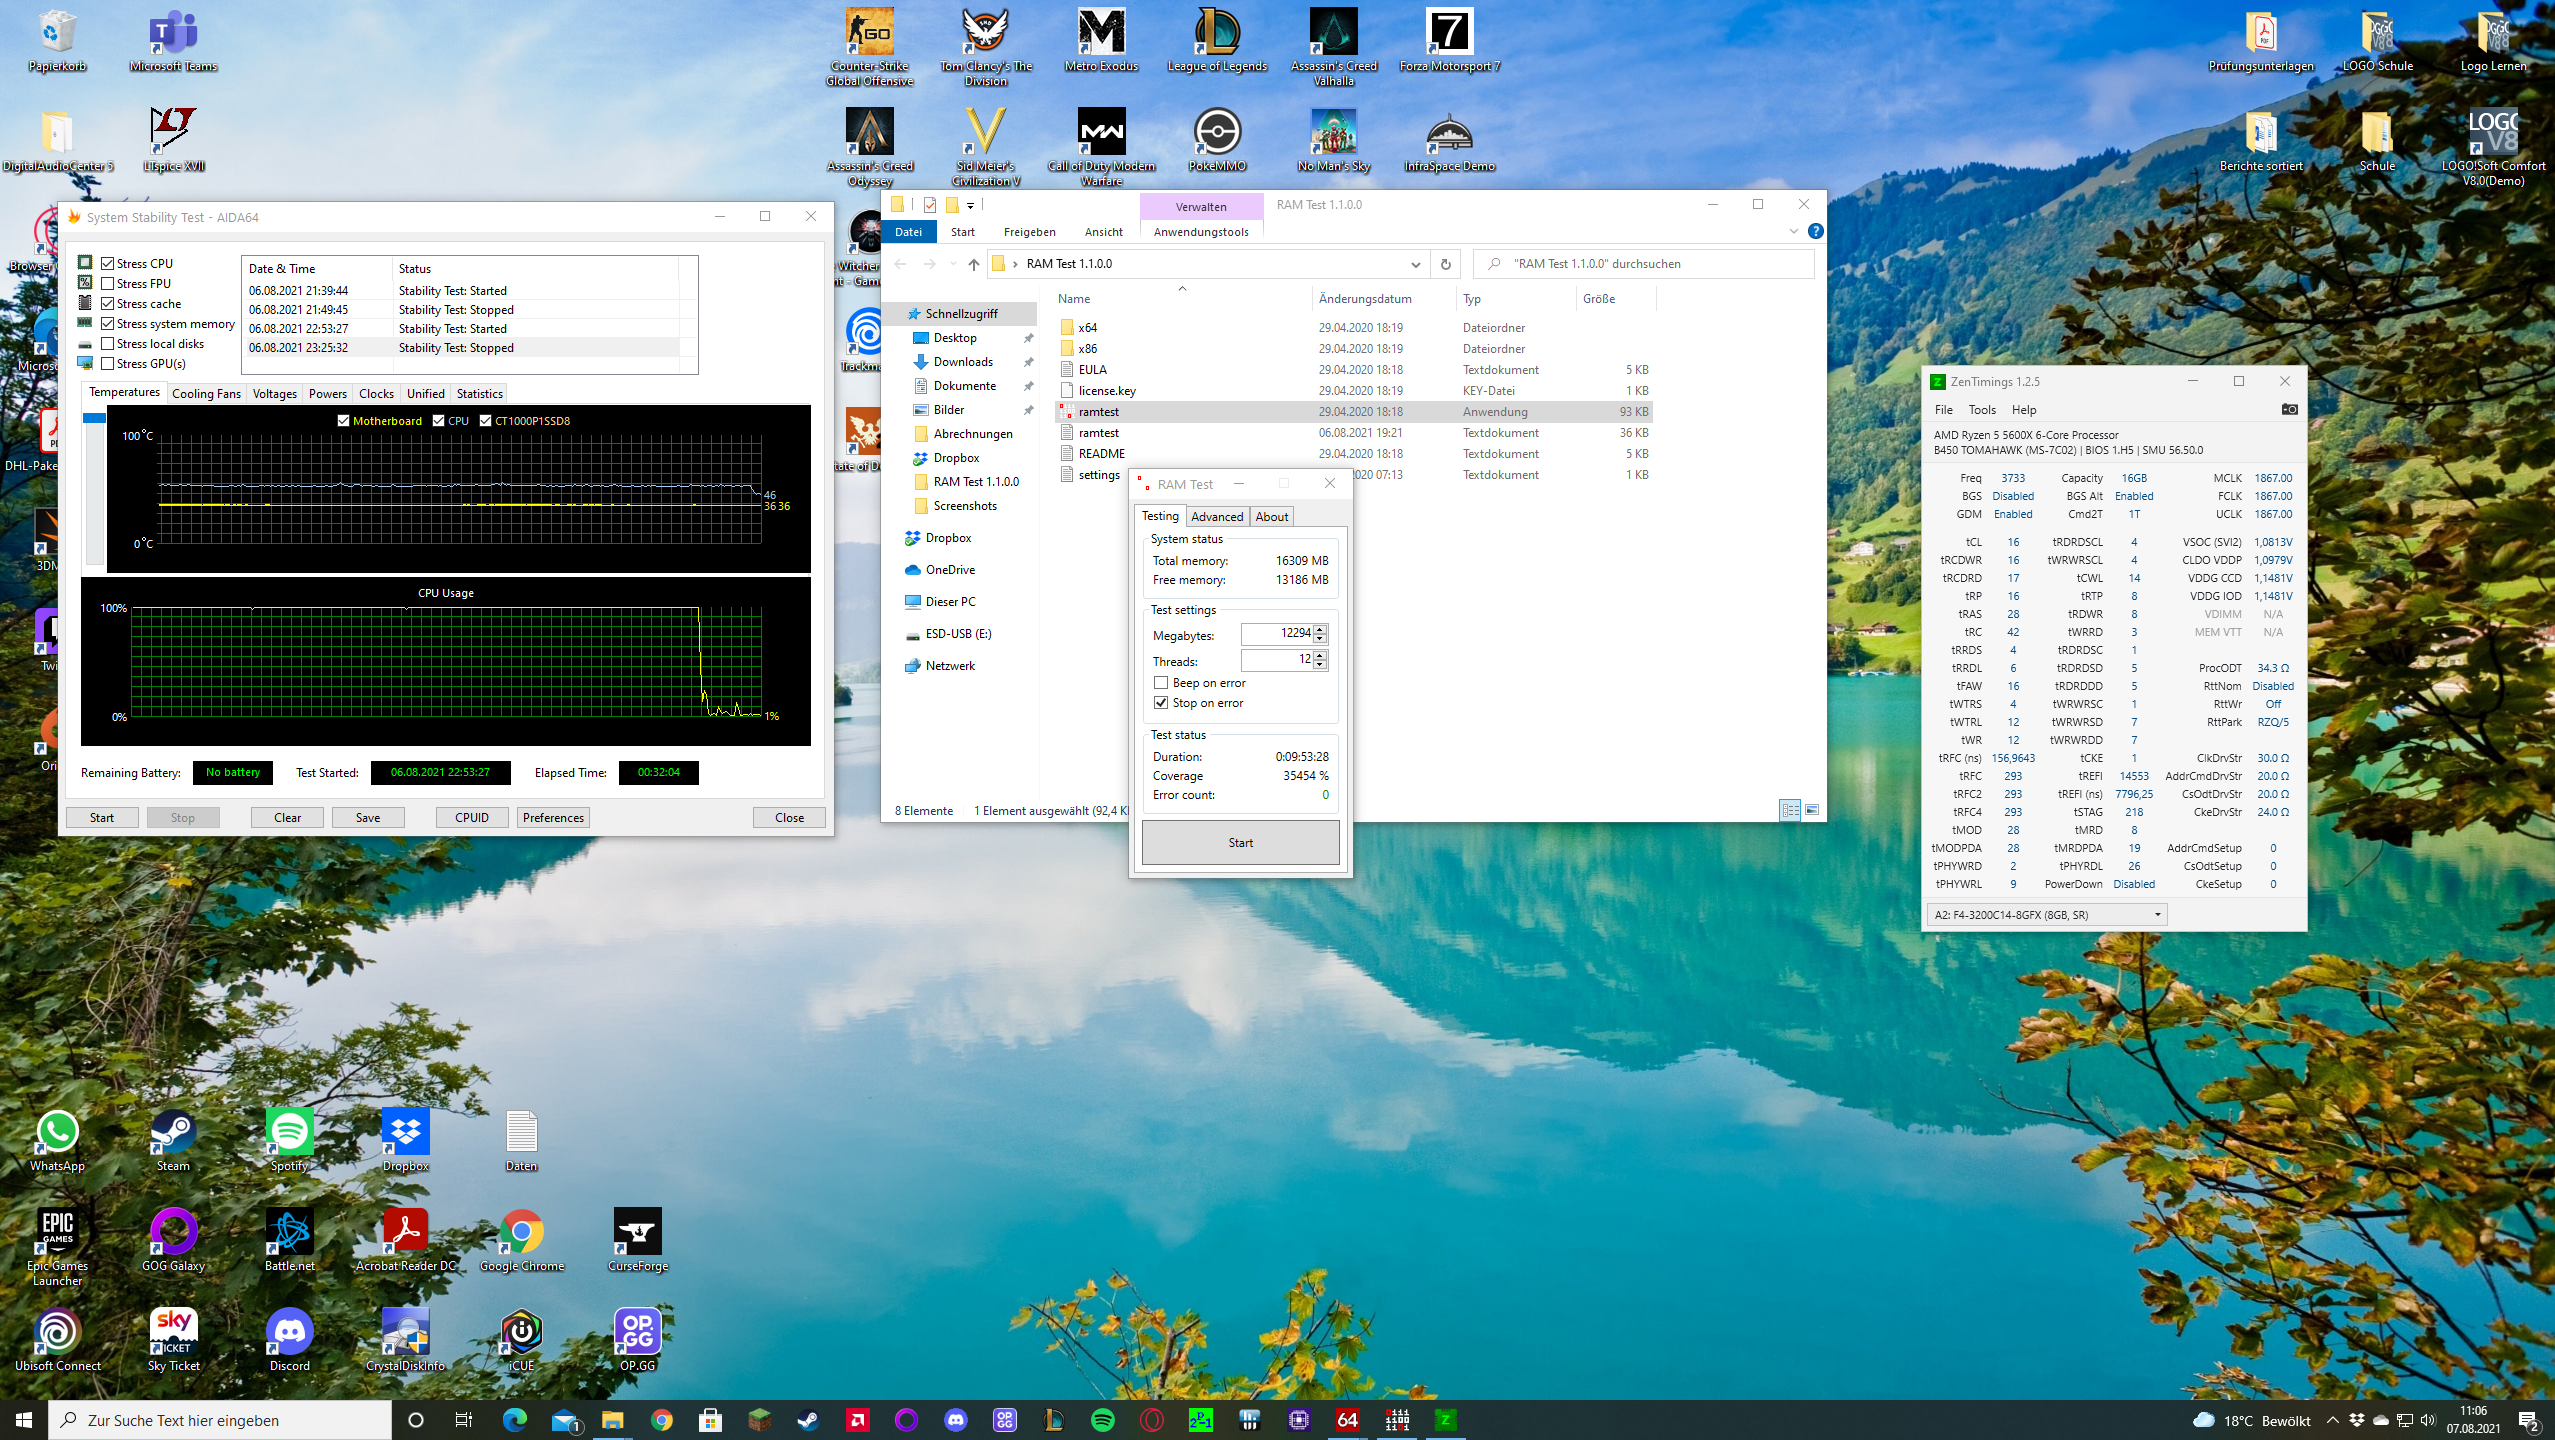Expand the Explorer ribbon chevron
2555x1440 pixels.
pos(1793,231)
